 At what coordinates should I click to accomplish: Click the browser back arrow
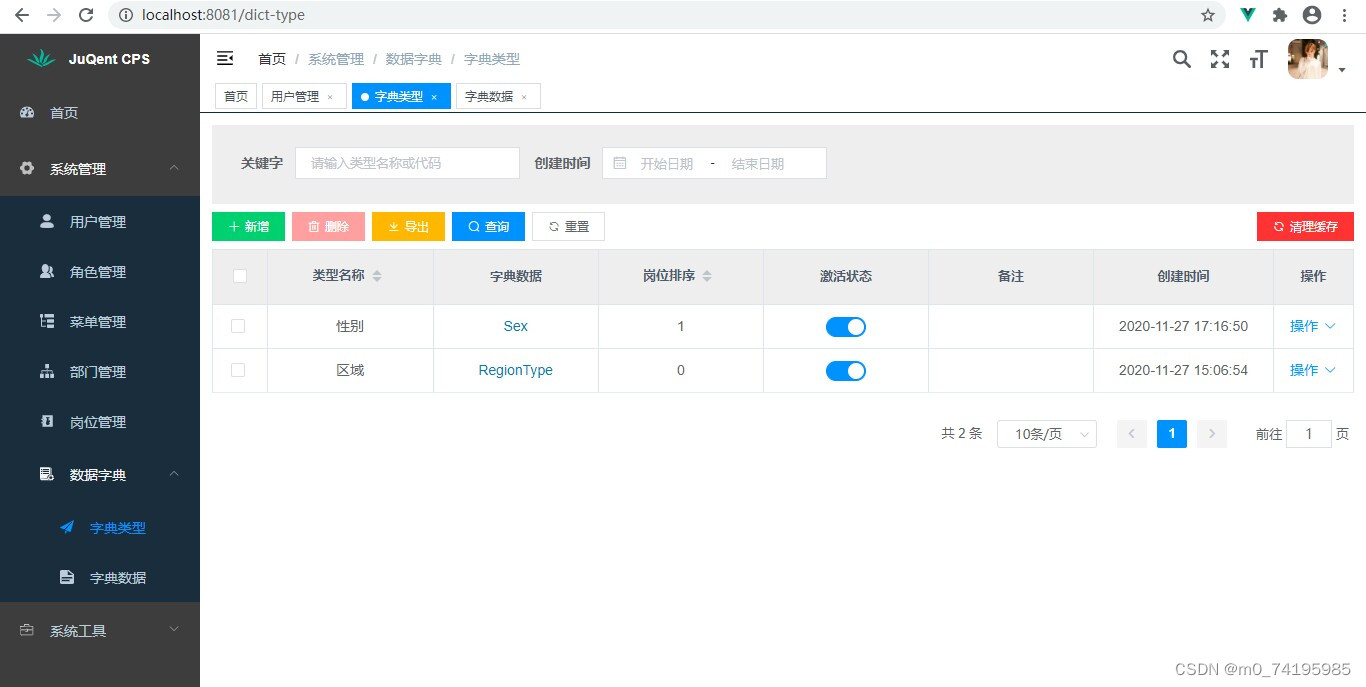21,15
